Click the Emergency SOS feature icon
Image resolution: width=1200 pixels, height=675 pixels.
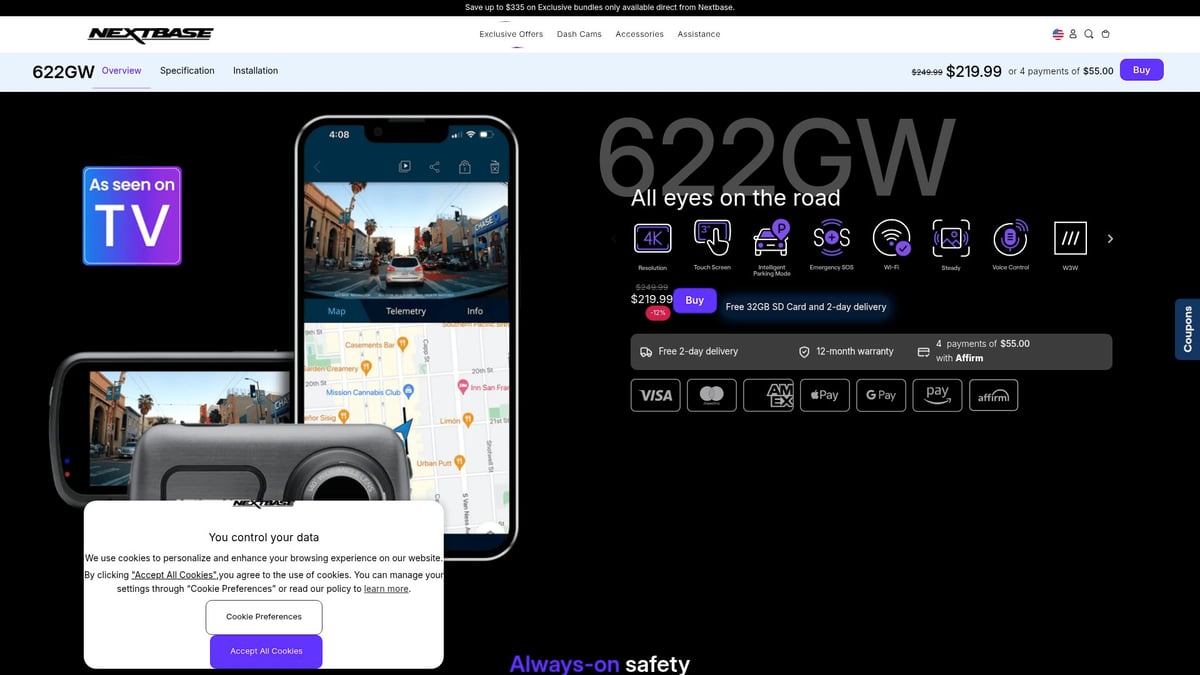pos(831,238)
